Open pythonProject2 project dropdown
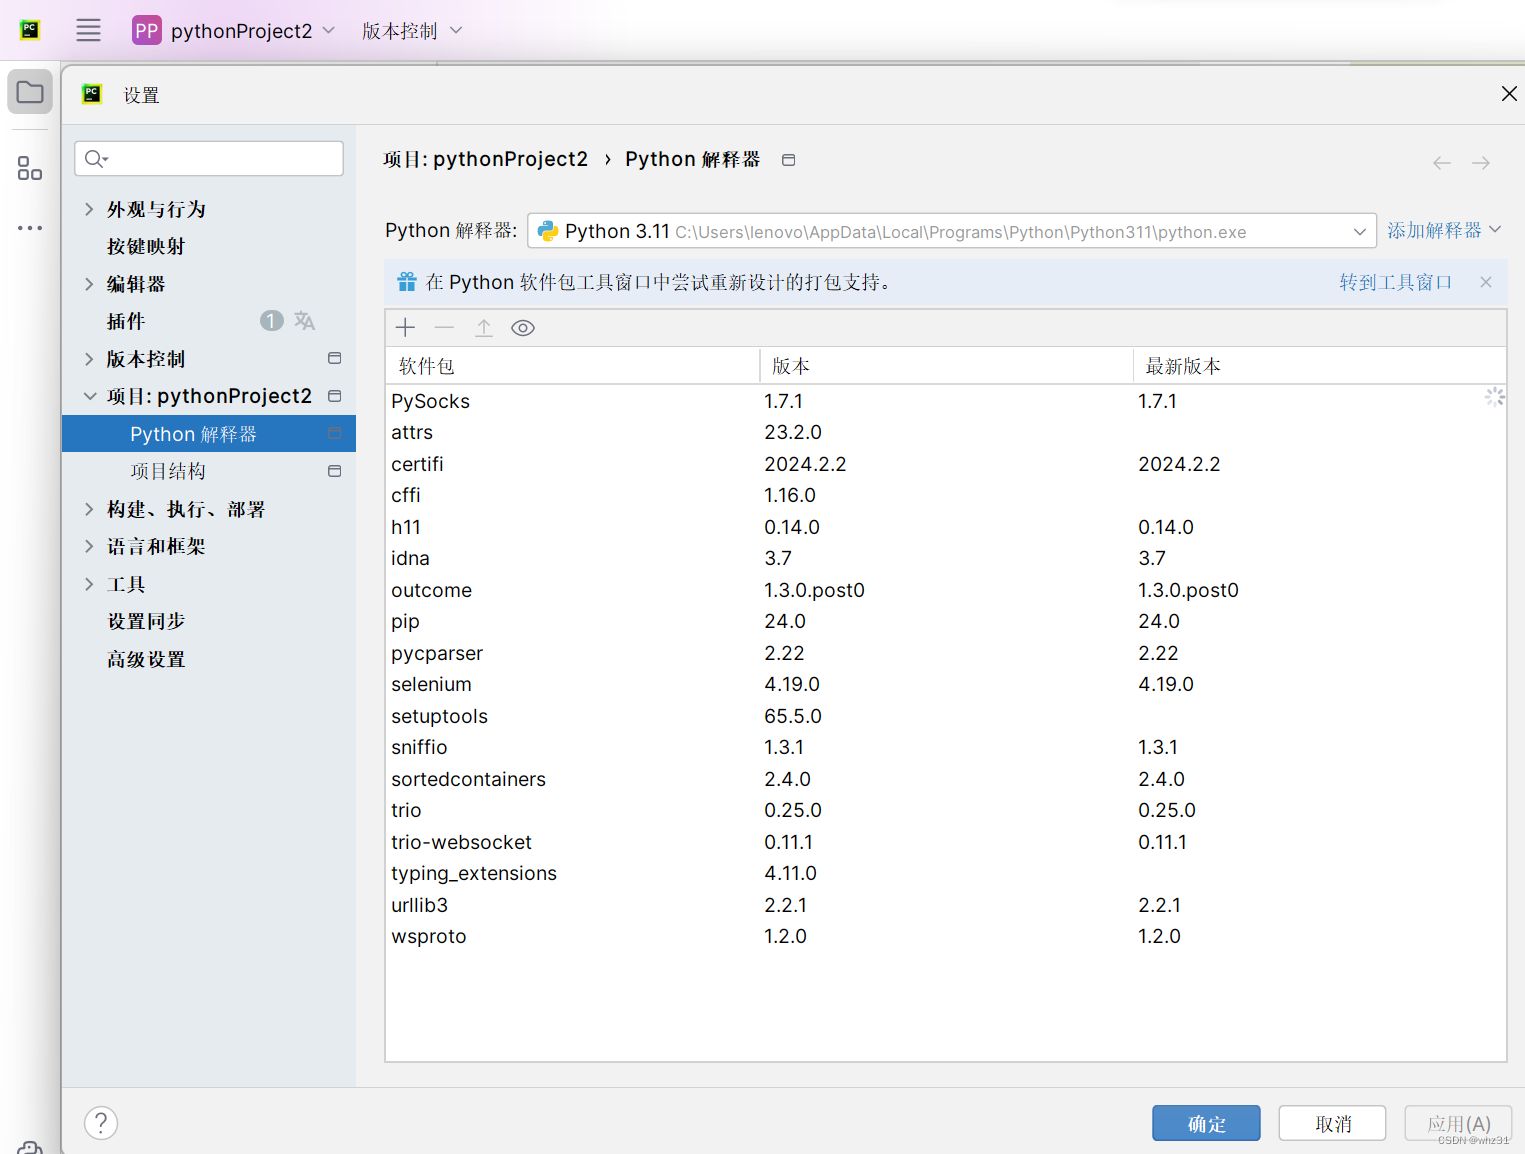The width and height of the screenshot is (1525, 1154). click(x=234, y=31)
